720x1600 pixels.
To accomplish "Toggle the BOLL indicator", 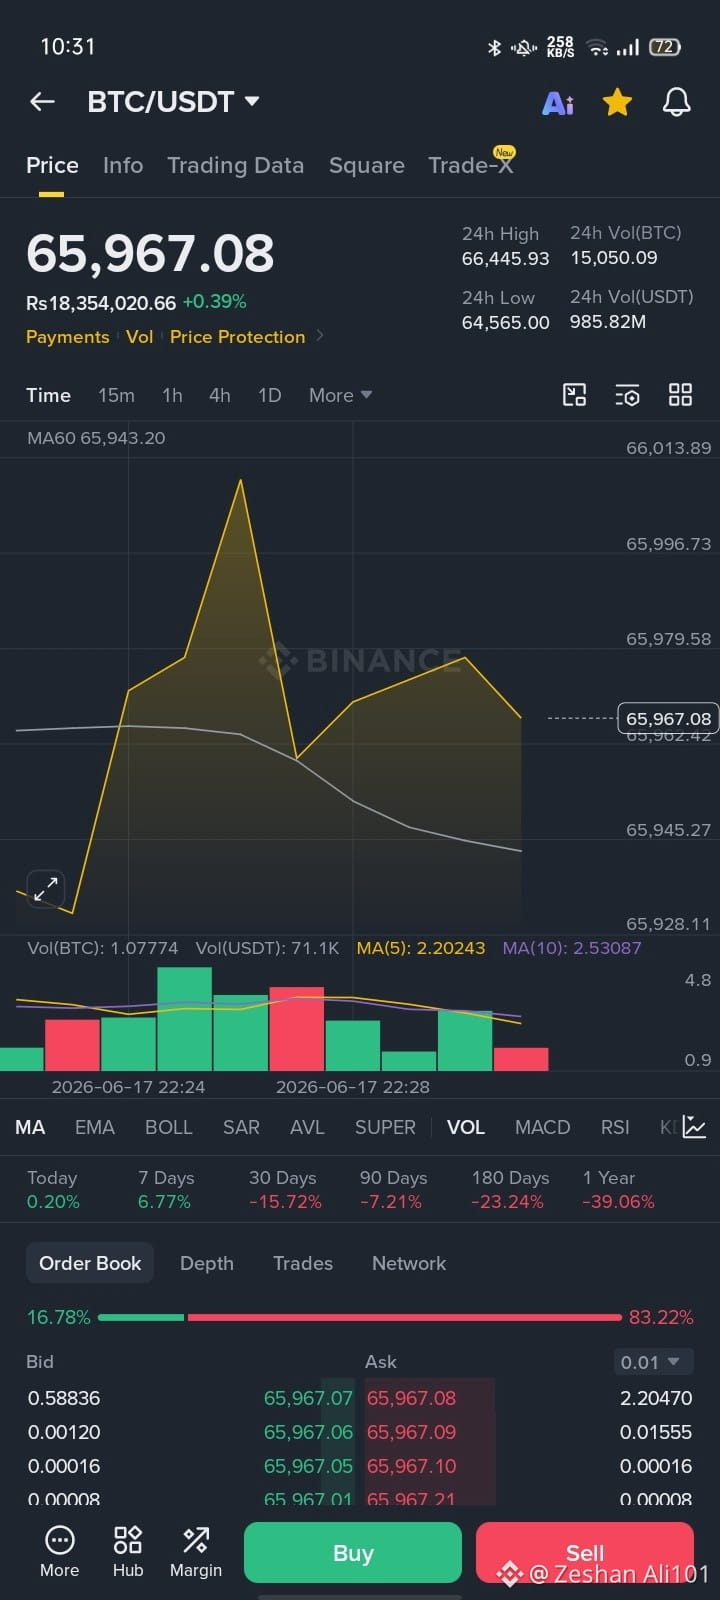I will pos(169,1127).
